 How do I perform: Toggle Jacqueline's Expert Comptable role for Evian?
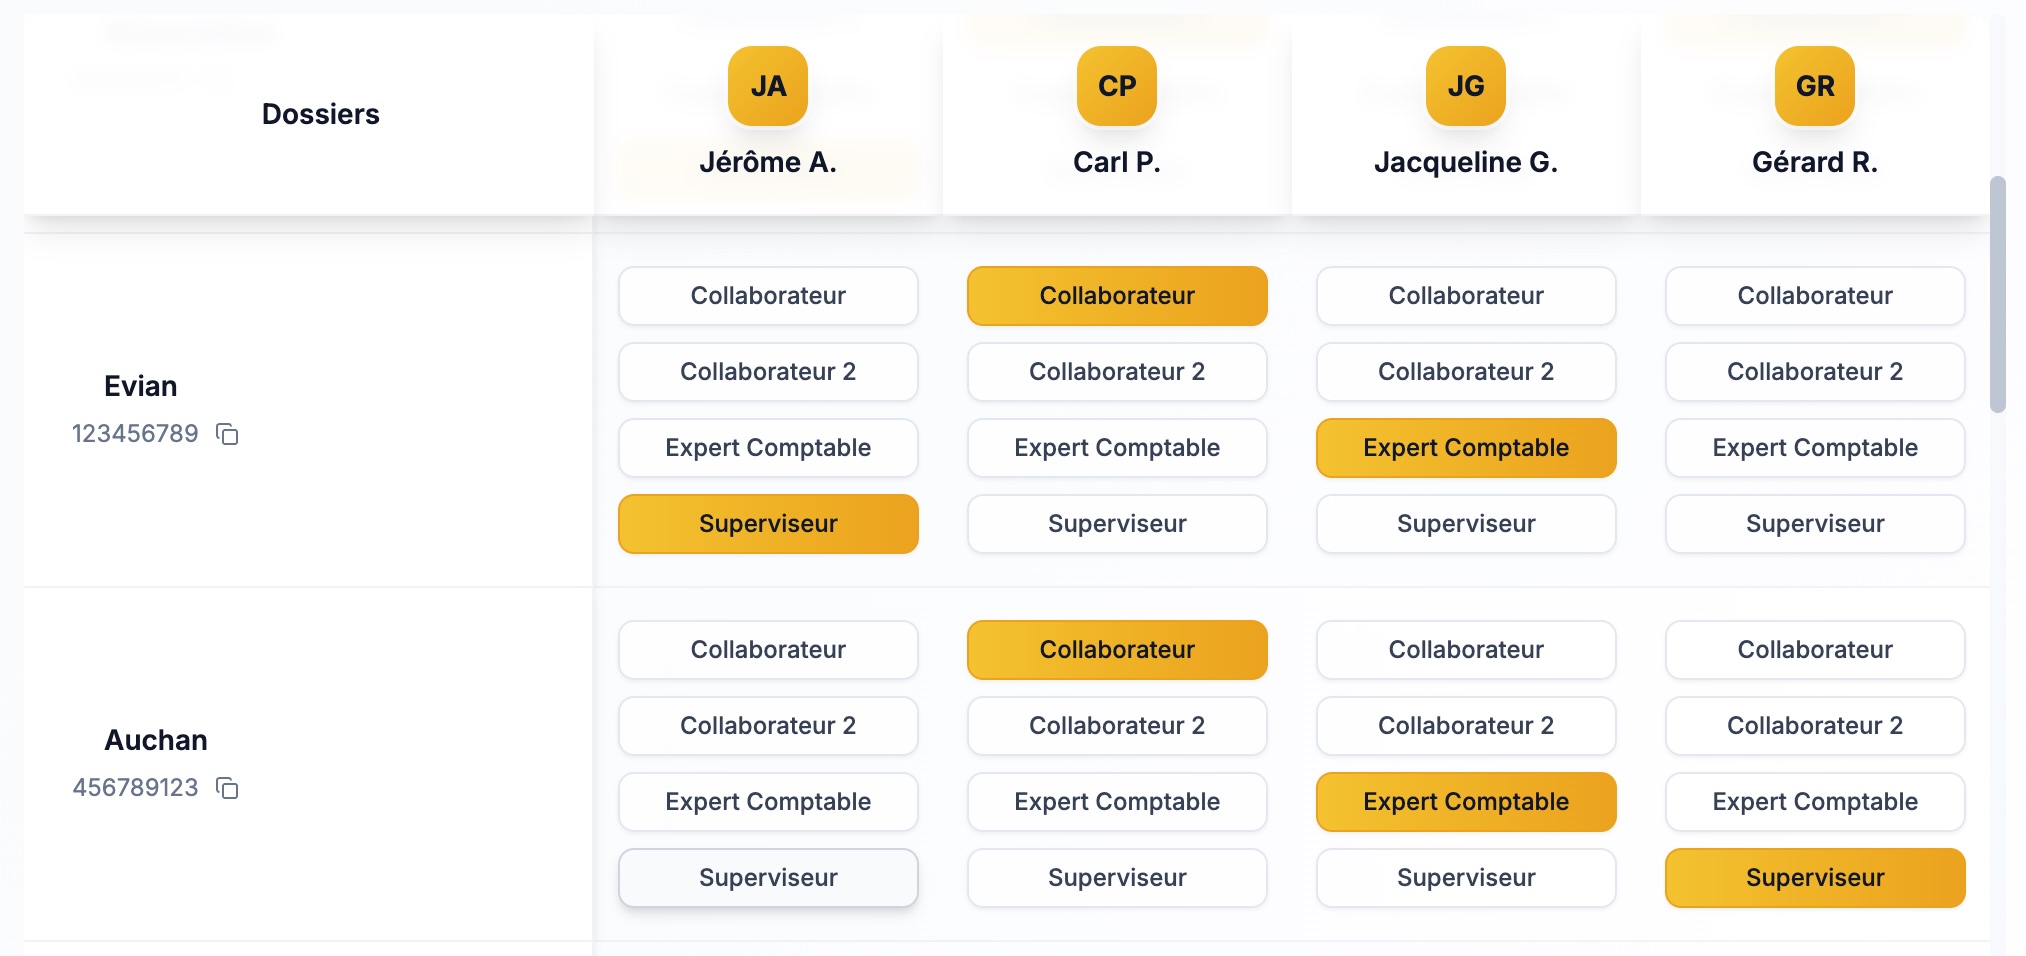click(x=1466, y=448)
